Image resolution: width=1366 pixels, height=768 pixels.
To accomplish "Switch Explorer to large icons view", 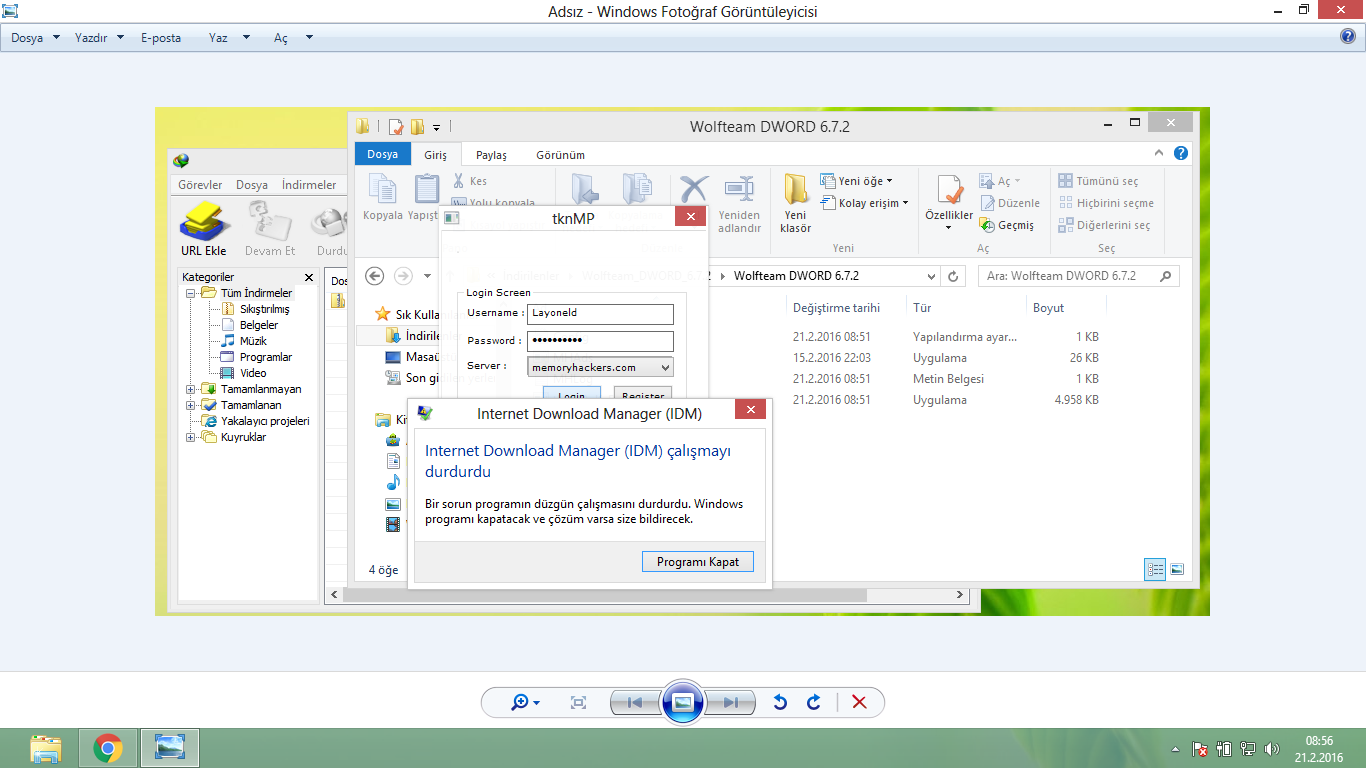I will [x=1177, y=569].
